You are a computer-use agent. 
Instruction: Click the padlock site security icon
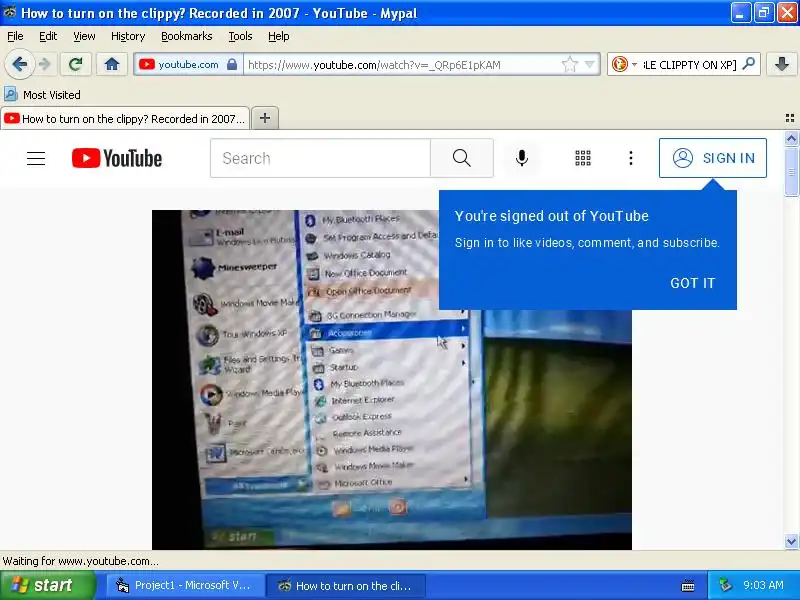[x=232, y=64]
